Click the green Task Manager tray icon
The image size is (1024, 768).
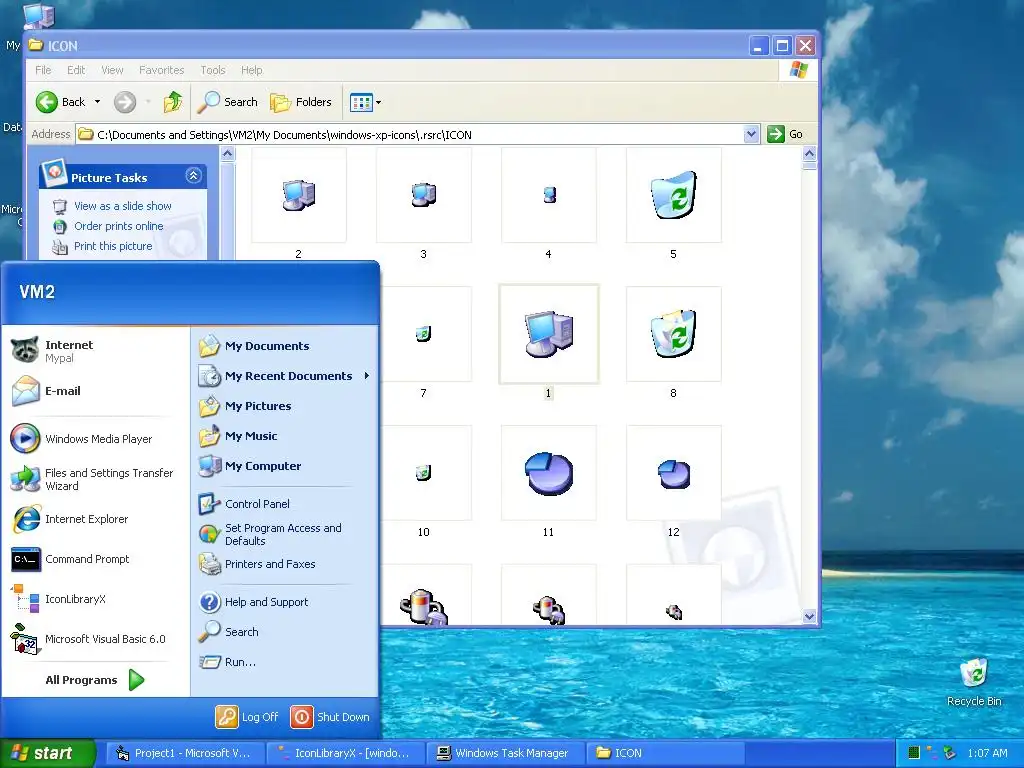point(914,753)
